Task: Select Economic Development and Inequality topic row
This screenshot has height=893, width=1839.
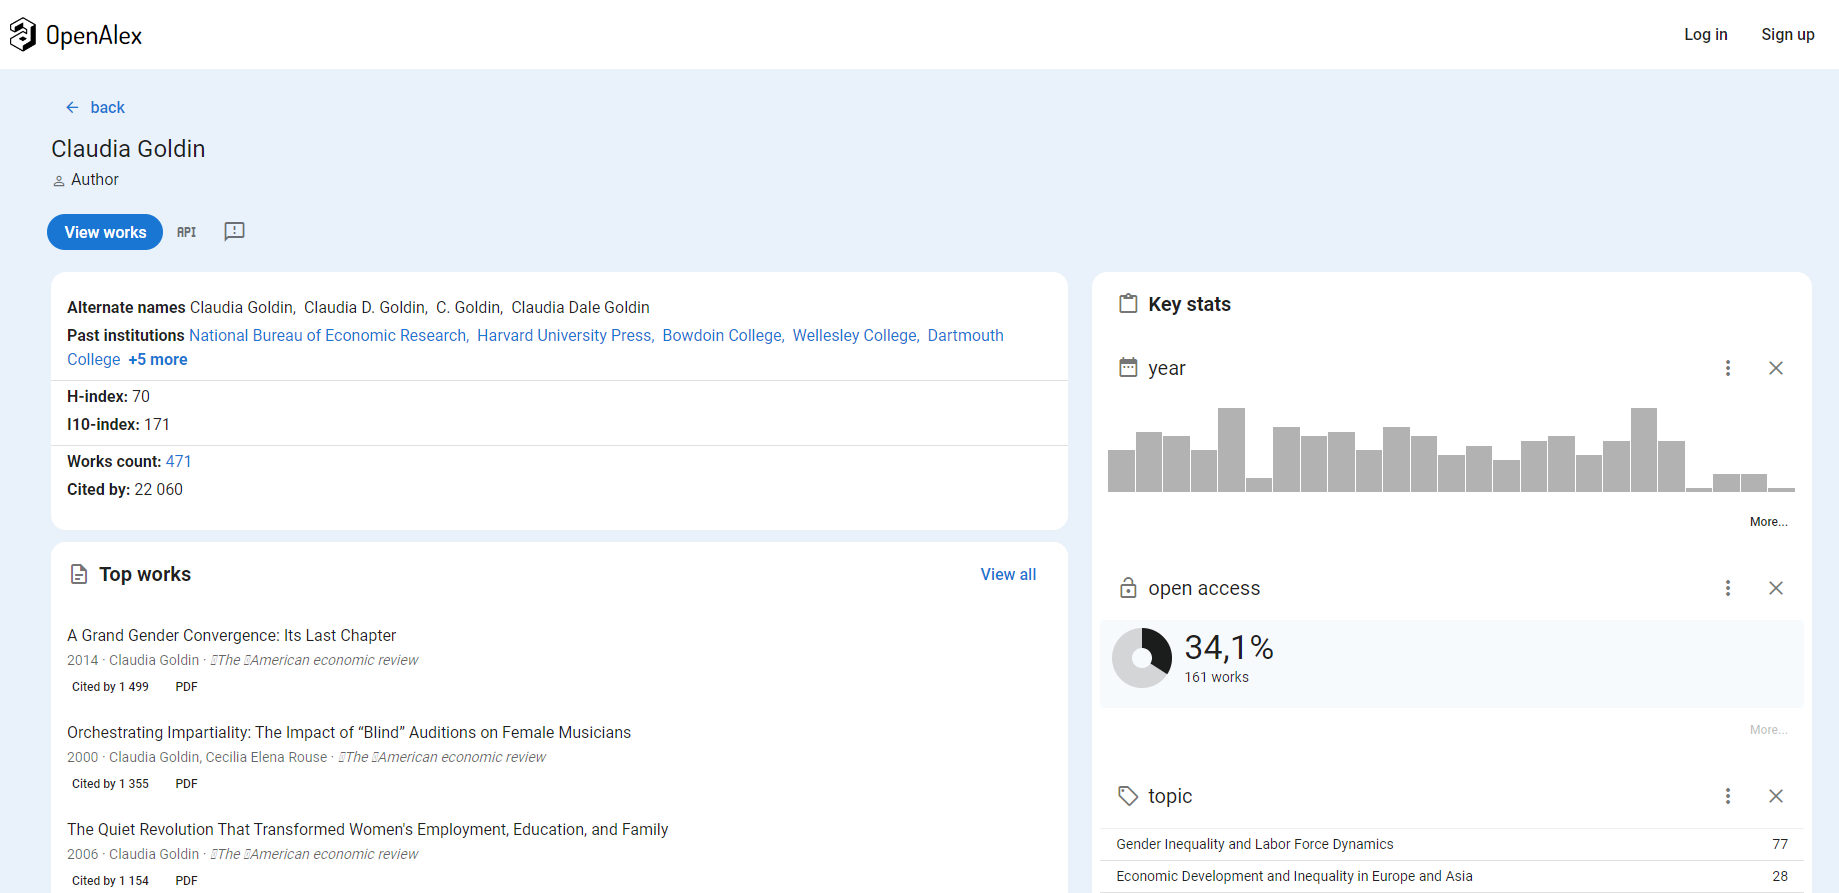Action: [1451, 876]
